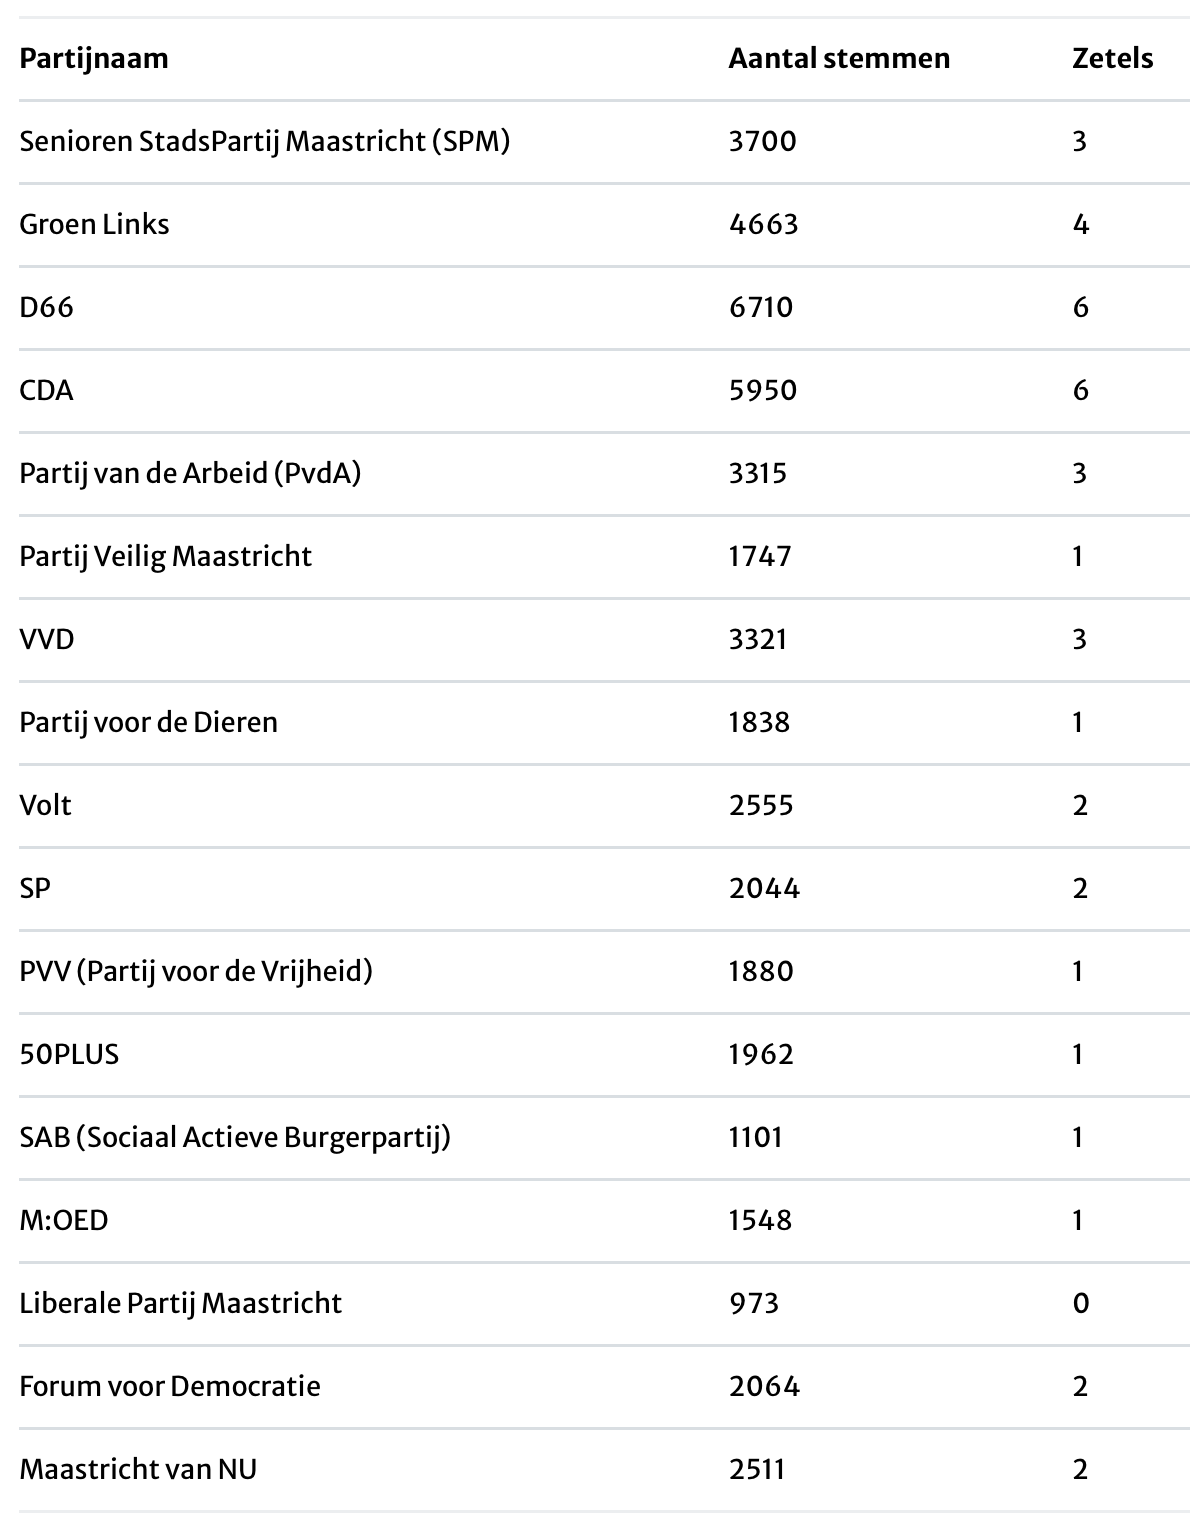The height and width of the screenshot is (1532, 1190).
Task: Select the Senioren StadsPartij Maastricht (SPM) row name
Action: [x=264, y=141]
